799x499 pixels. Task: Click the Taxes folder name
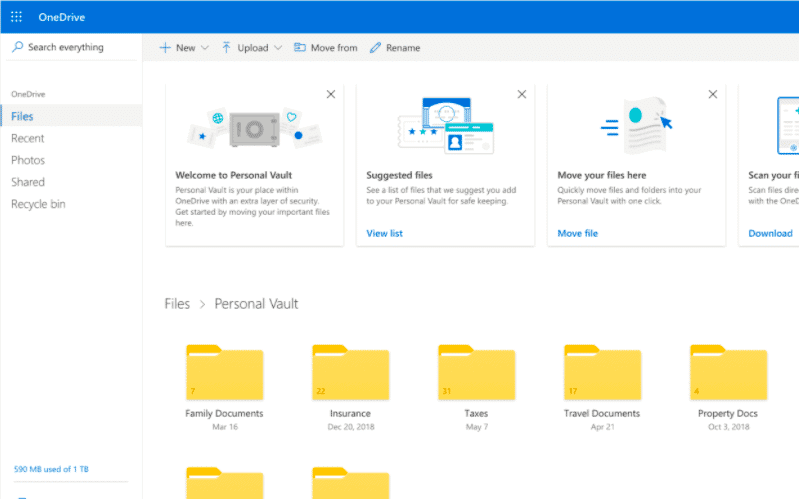pyautogui.click(x=476, y=413)
